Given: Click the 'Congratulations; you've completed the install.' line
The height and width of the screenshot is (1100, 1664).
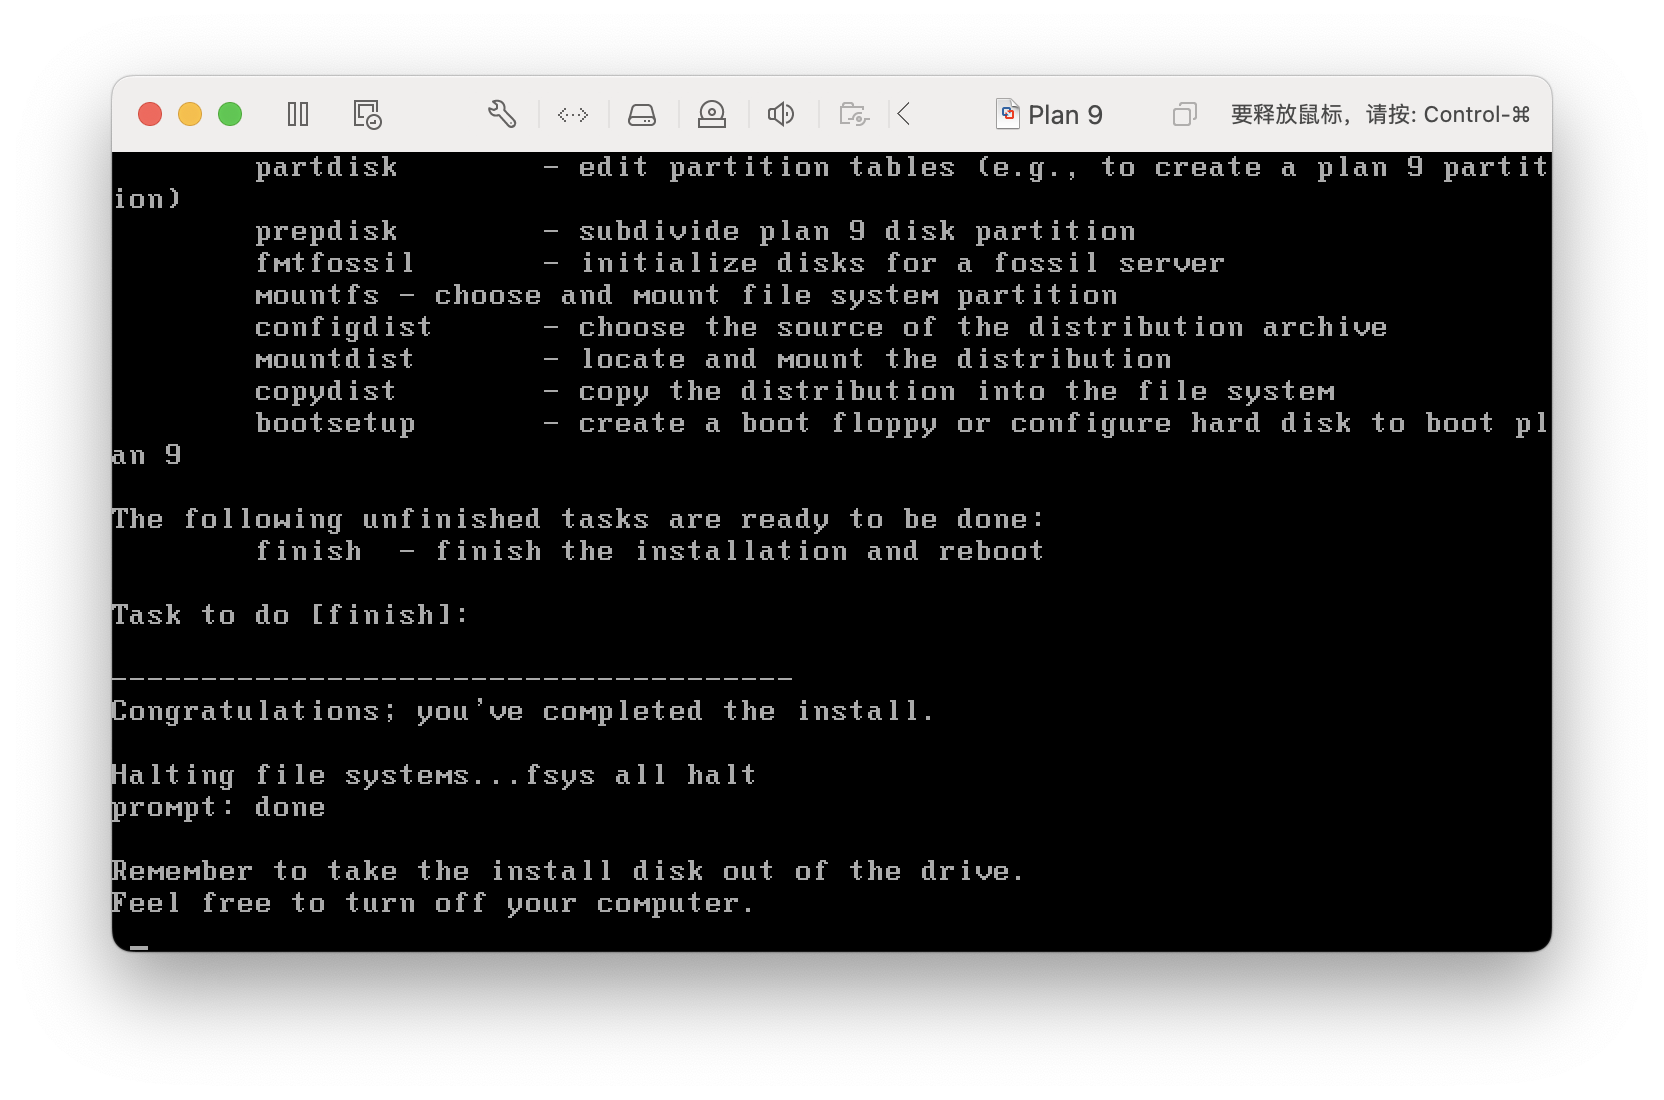Looking at the screenshot, I should pyautogui.click(x=523, y=710).
